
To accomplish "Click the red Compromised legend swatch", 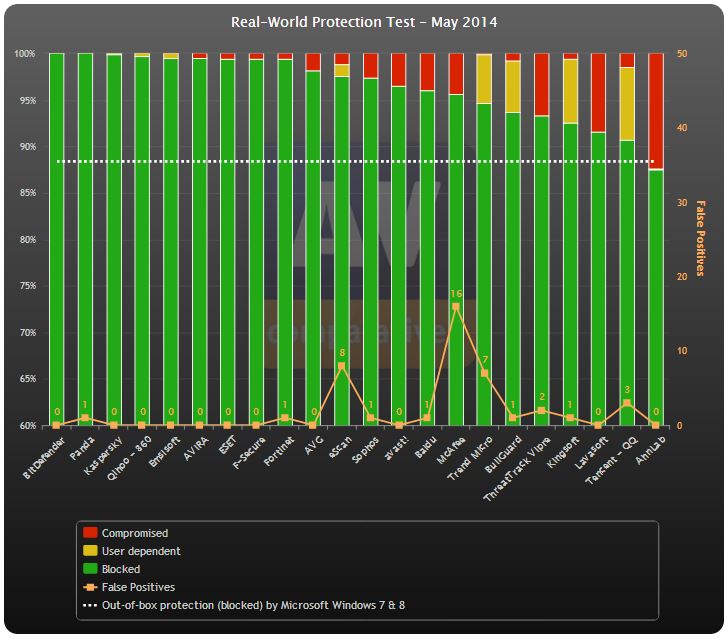I will 90,533.
